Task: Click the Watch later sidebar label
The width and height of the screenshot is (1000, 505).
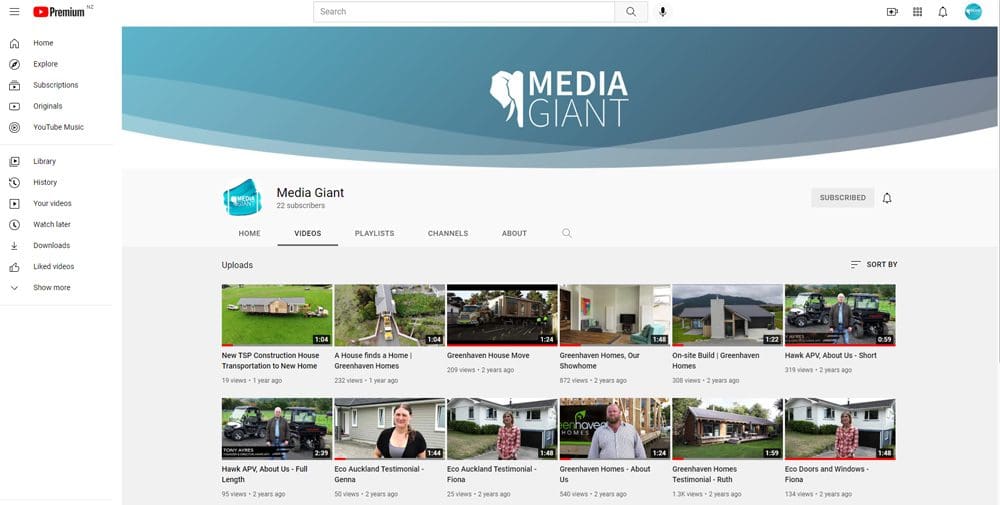Action: [52, 225]
